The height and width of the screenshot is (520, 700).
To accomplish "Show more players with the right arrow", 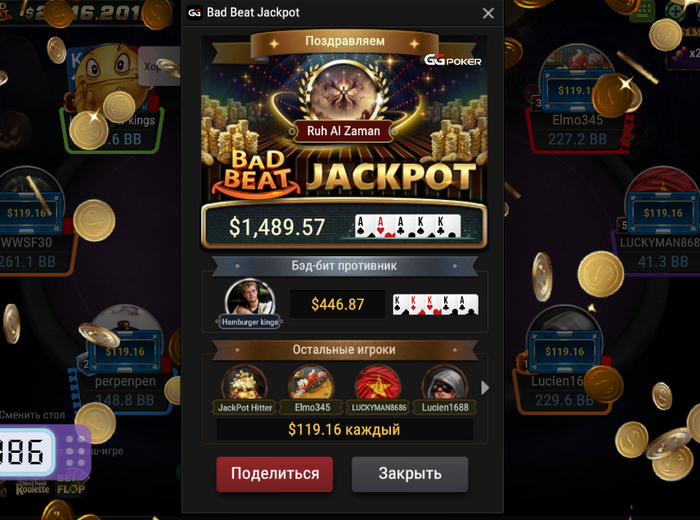I will point(485,388).
